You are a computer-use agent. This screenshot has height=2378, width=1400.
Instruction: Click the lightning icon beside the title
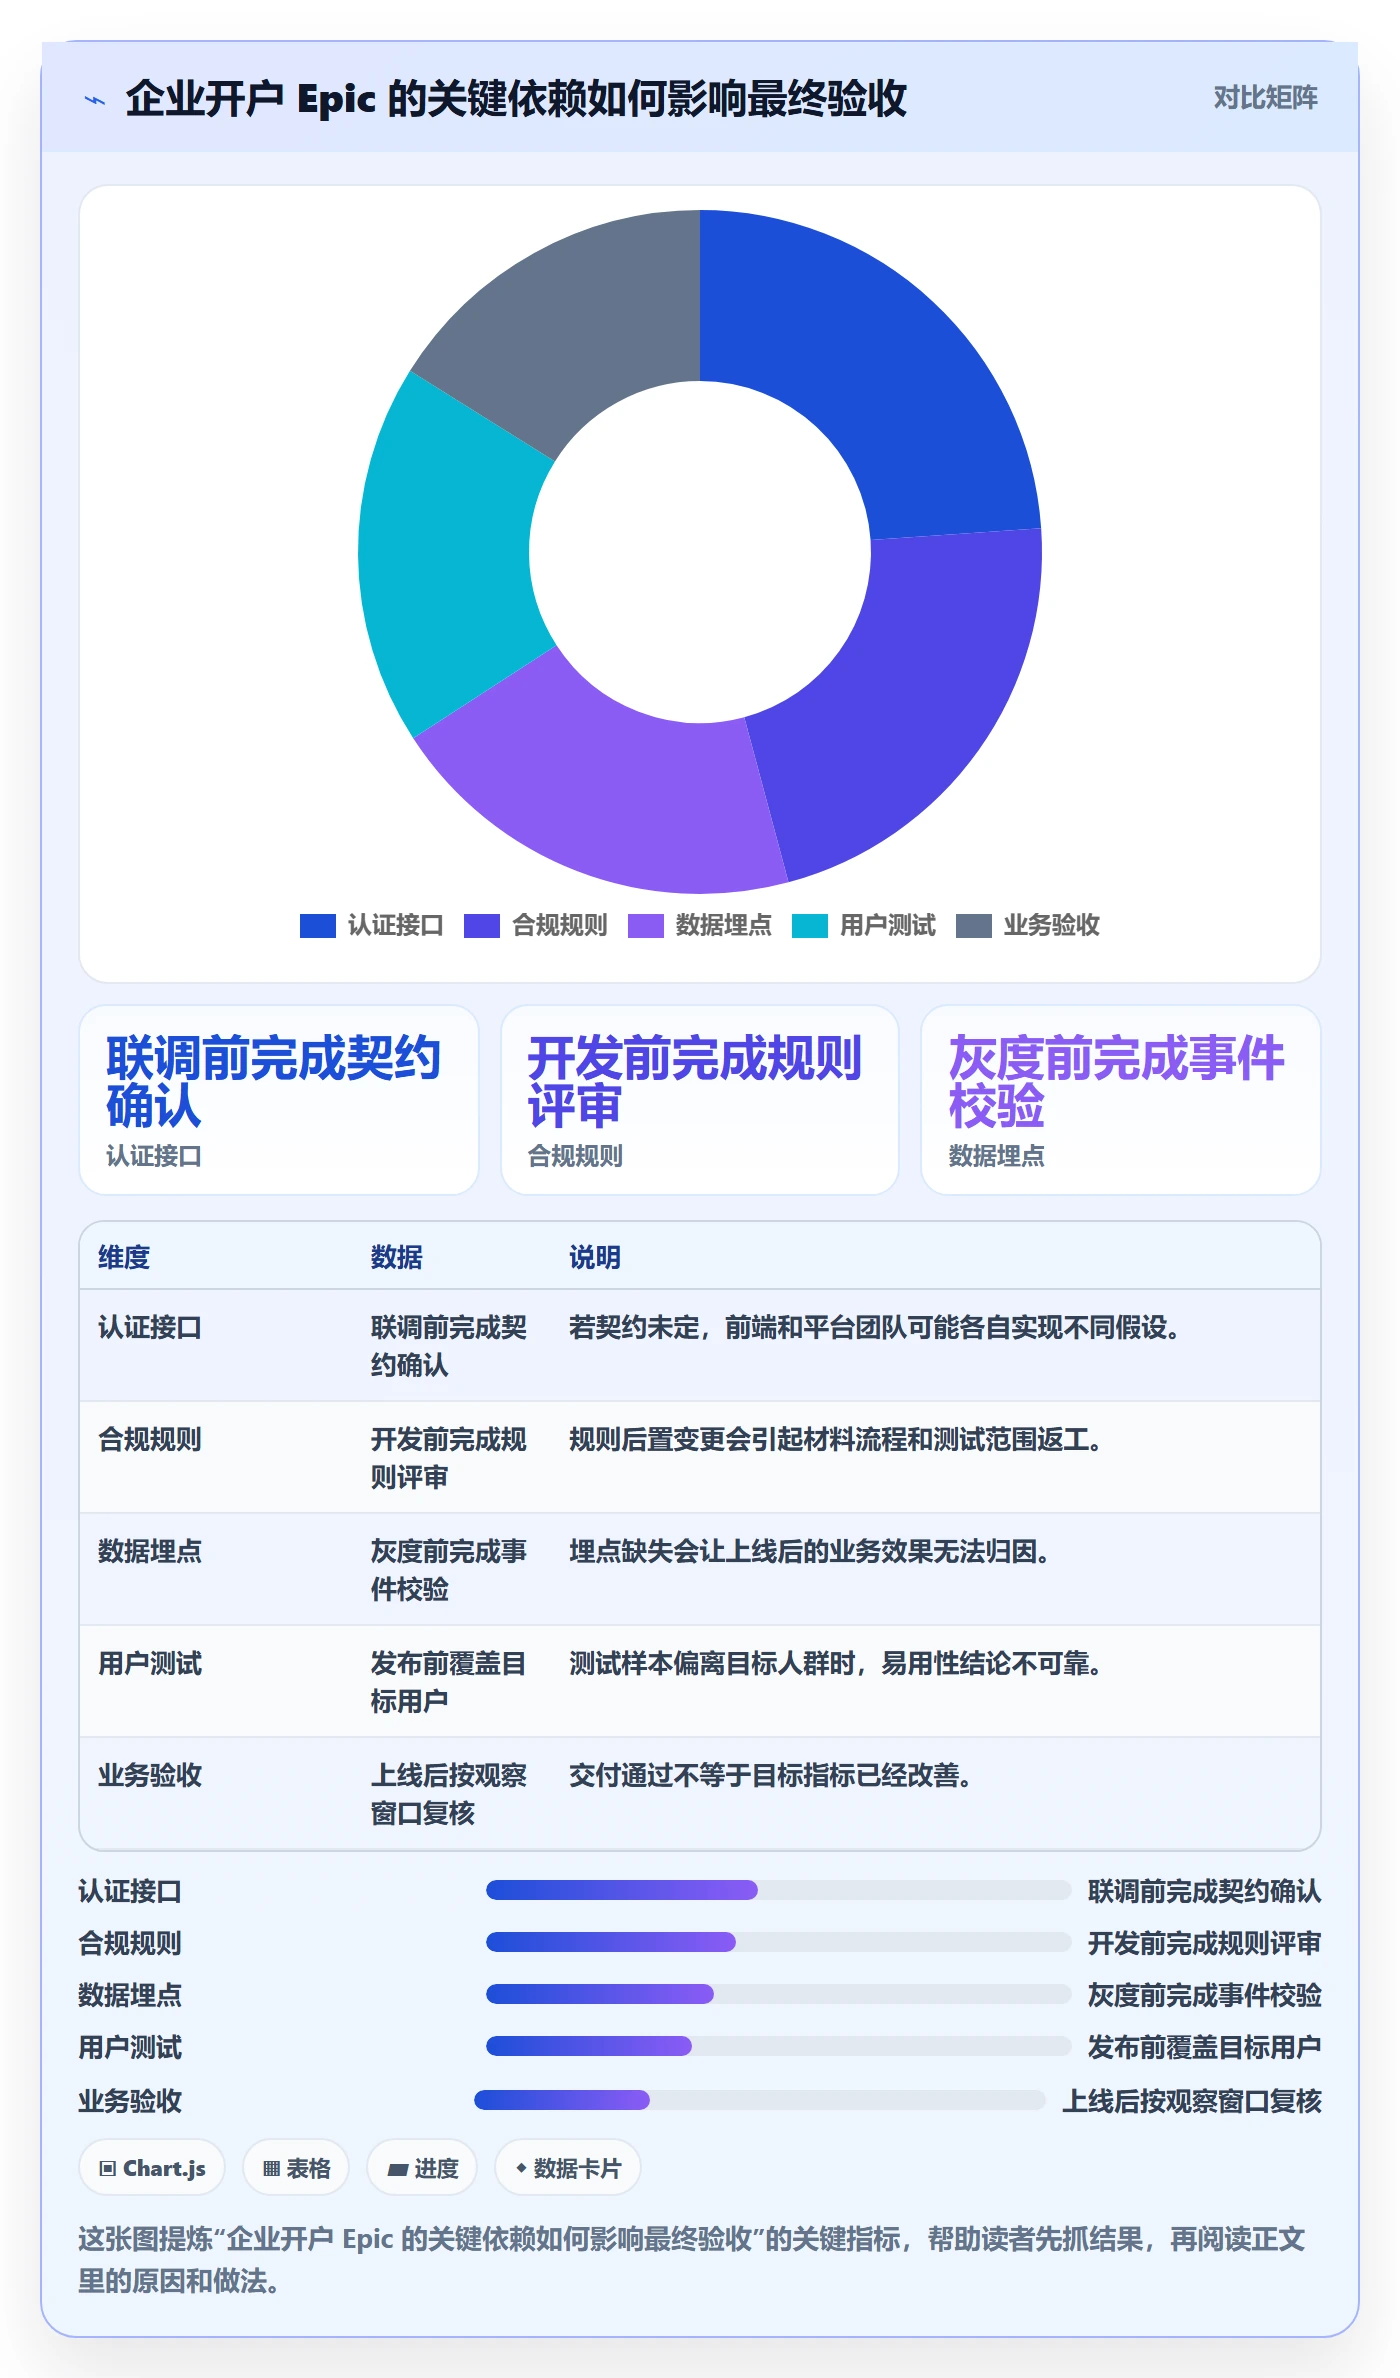pos(95,100)
